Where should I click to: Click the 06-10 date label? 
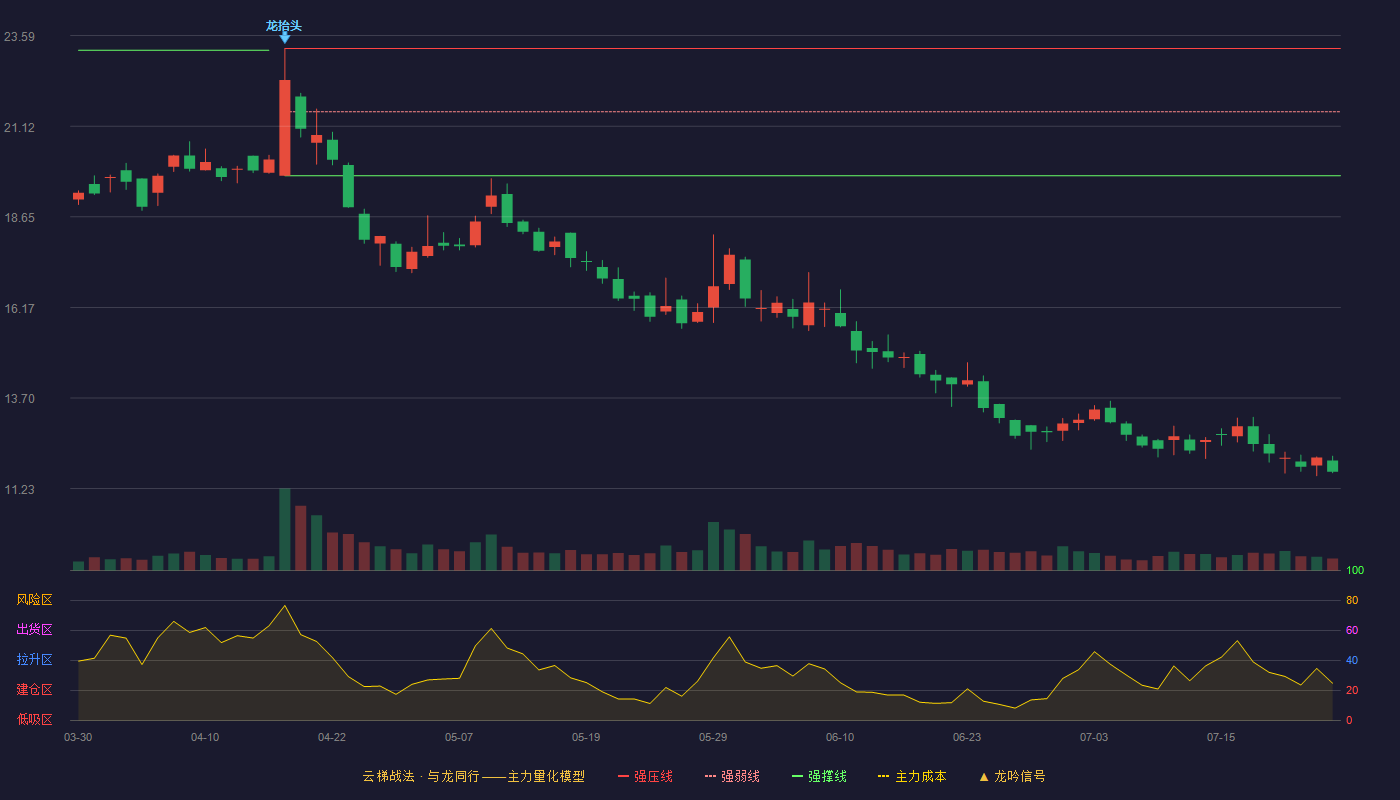click(840, 737)
